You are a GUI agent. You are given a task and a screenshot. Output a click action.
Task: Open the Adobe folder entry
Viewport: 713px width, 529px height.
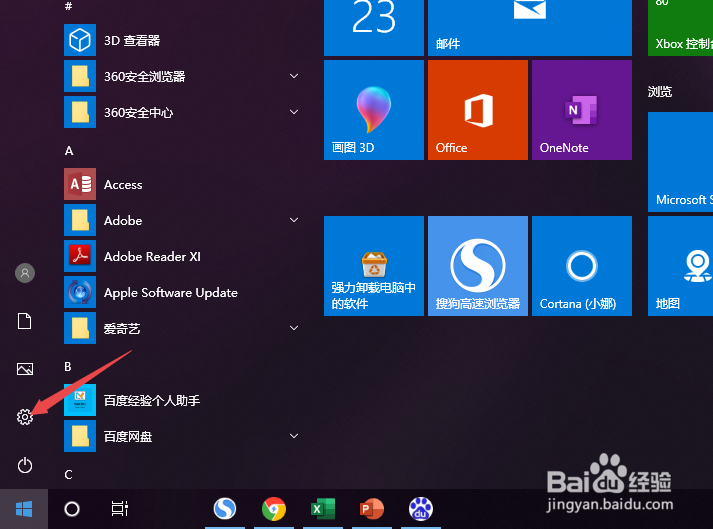pyautogui.click(x=182, y=220)
